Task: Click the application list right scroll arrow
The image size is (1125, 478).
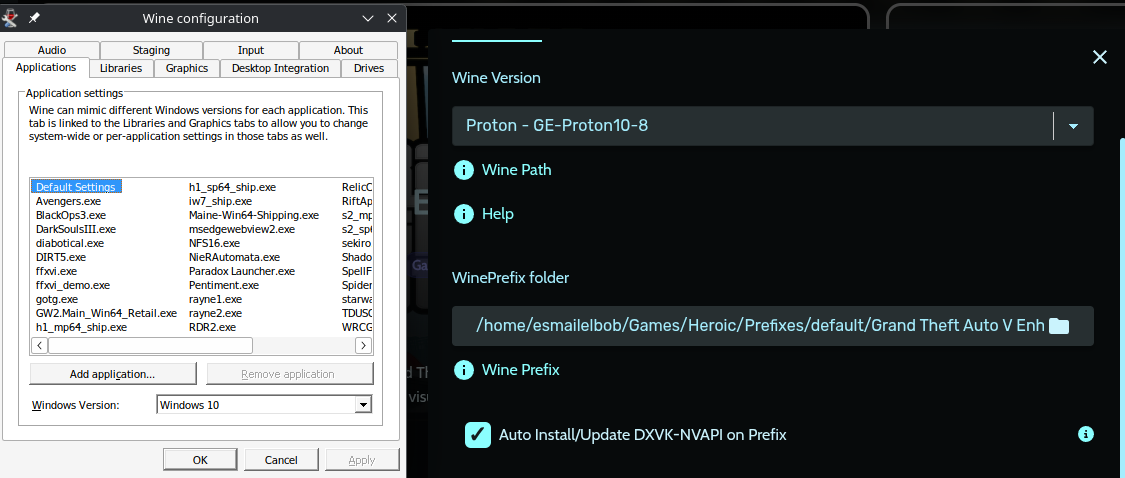Action: coord(364,346)
